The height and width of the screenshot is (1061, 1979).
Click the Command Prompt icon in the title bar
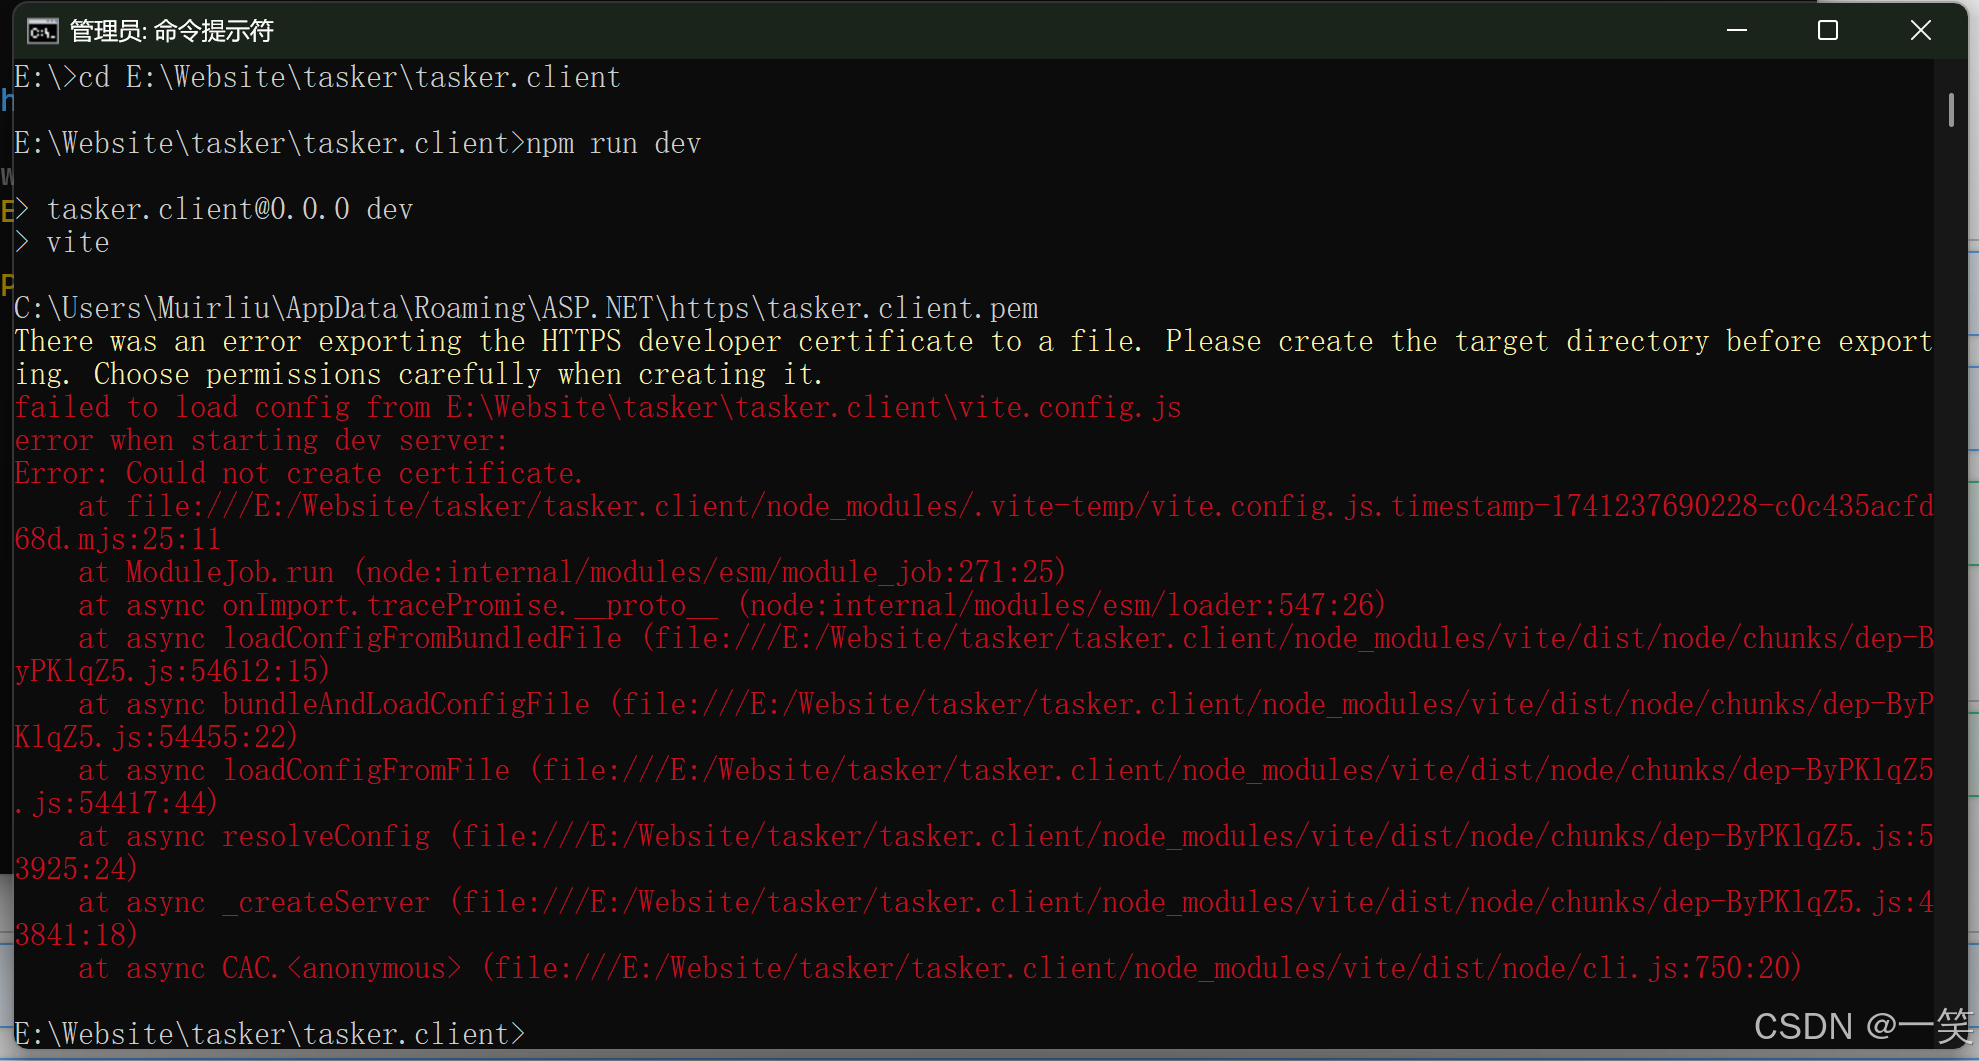41,30
